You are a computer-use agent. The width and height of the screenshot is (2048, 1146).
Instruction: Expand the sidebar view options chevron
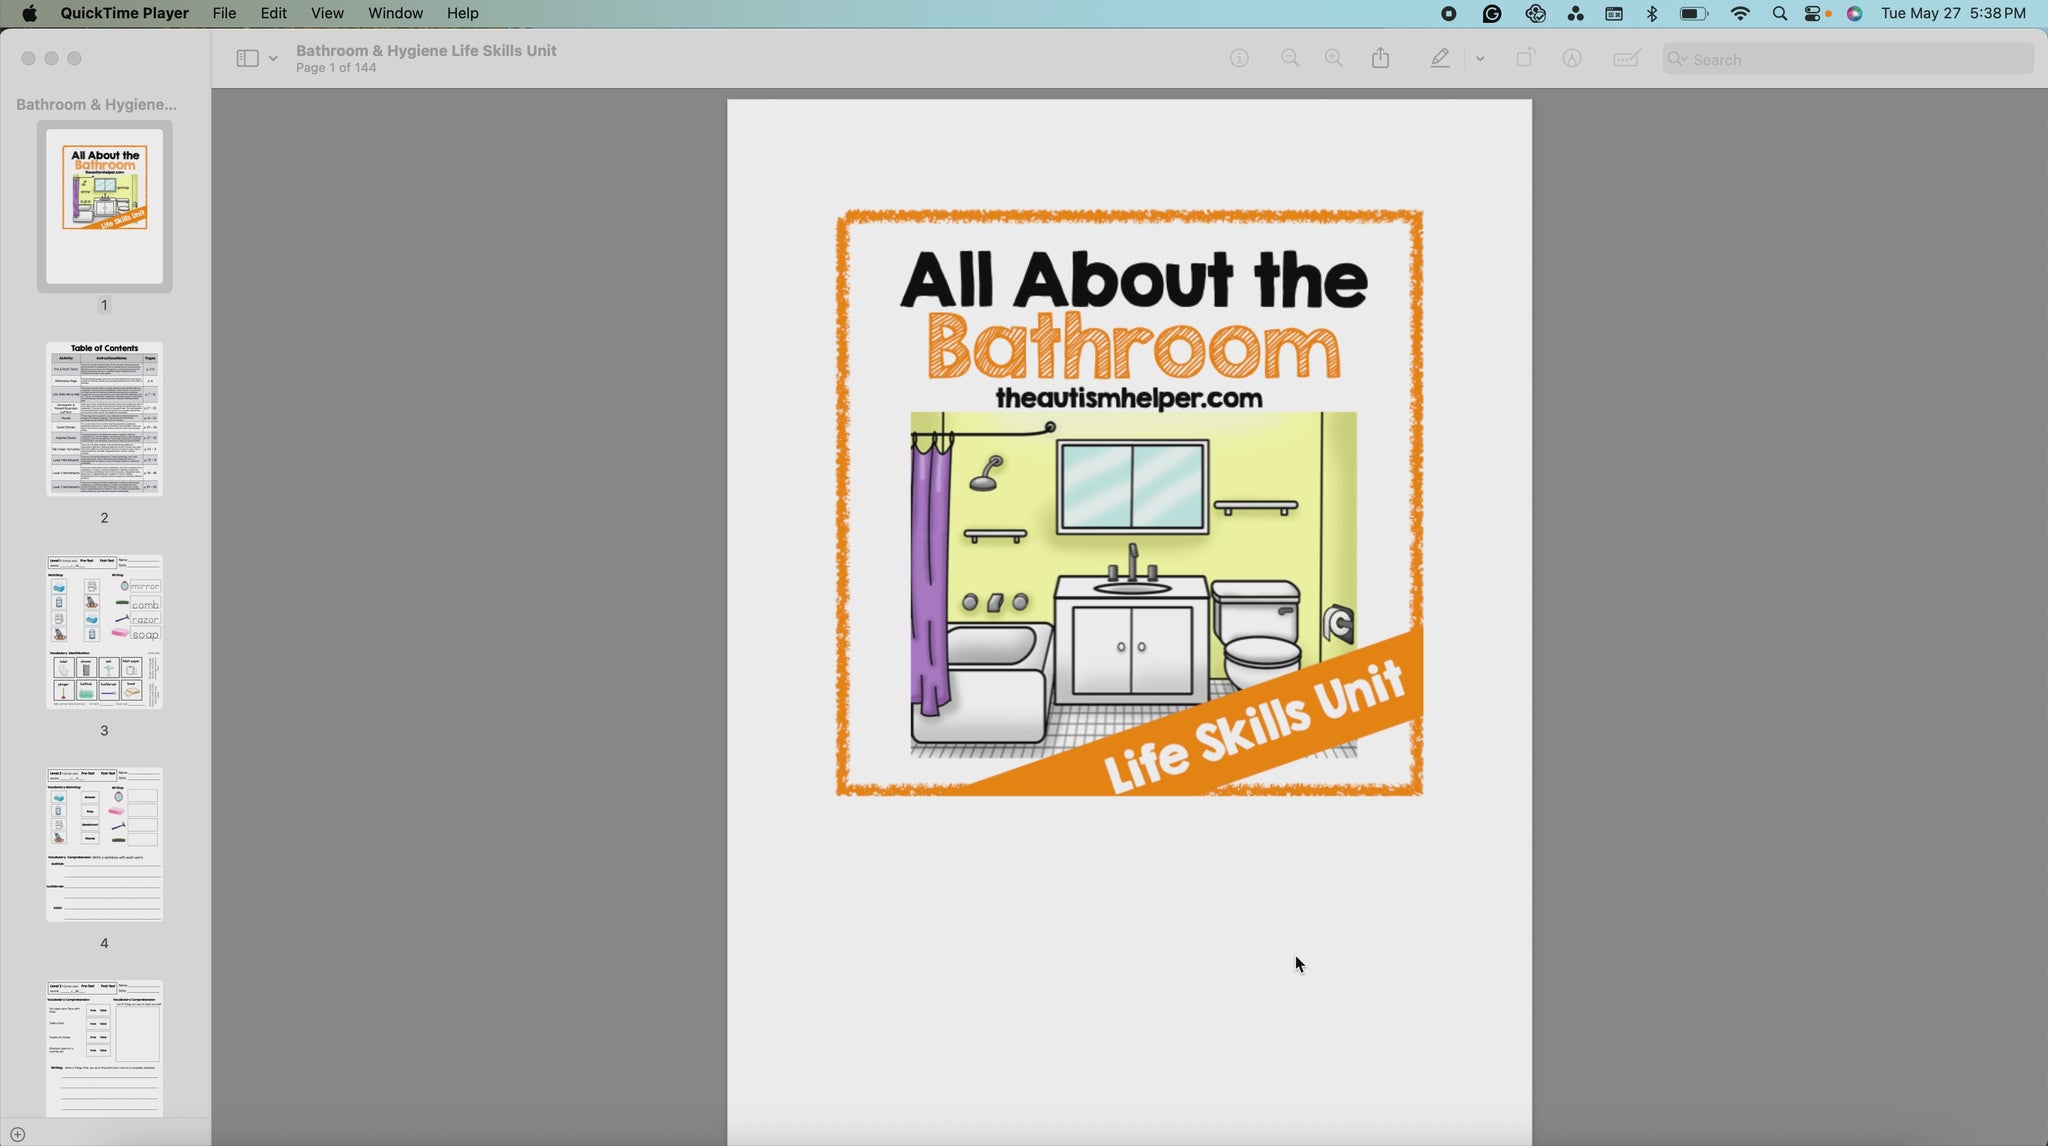(x=273, y=59)
